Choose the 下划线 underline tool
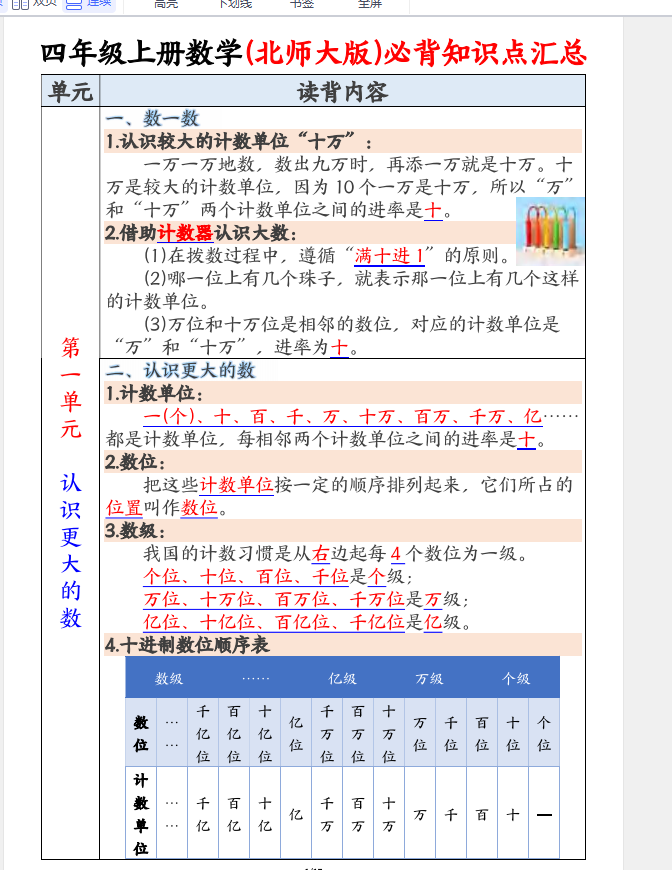 [235, 4]
